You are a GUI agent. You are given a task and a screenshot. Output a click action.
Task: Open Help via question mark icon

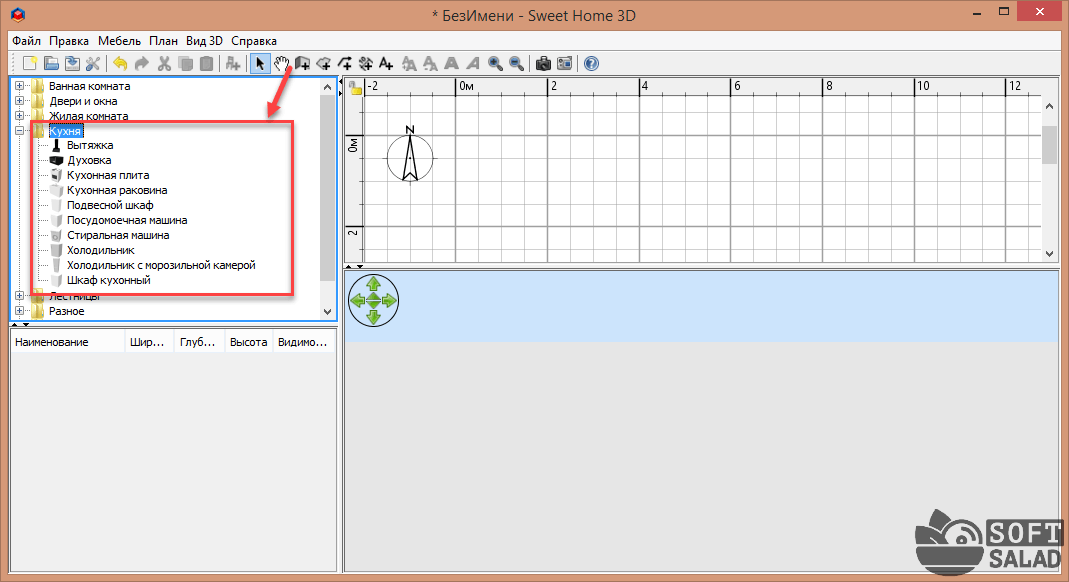[x=591, y=64]
